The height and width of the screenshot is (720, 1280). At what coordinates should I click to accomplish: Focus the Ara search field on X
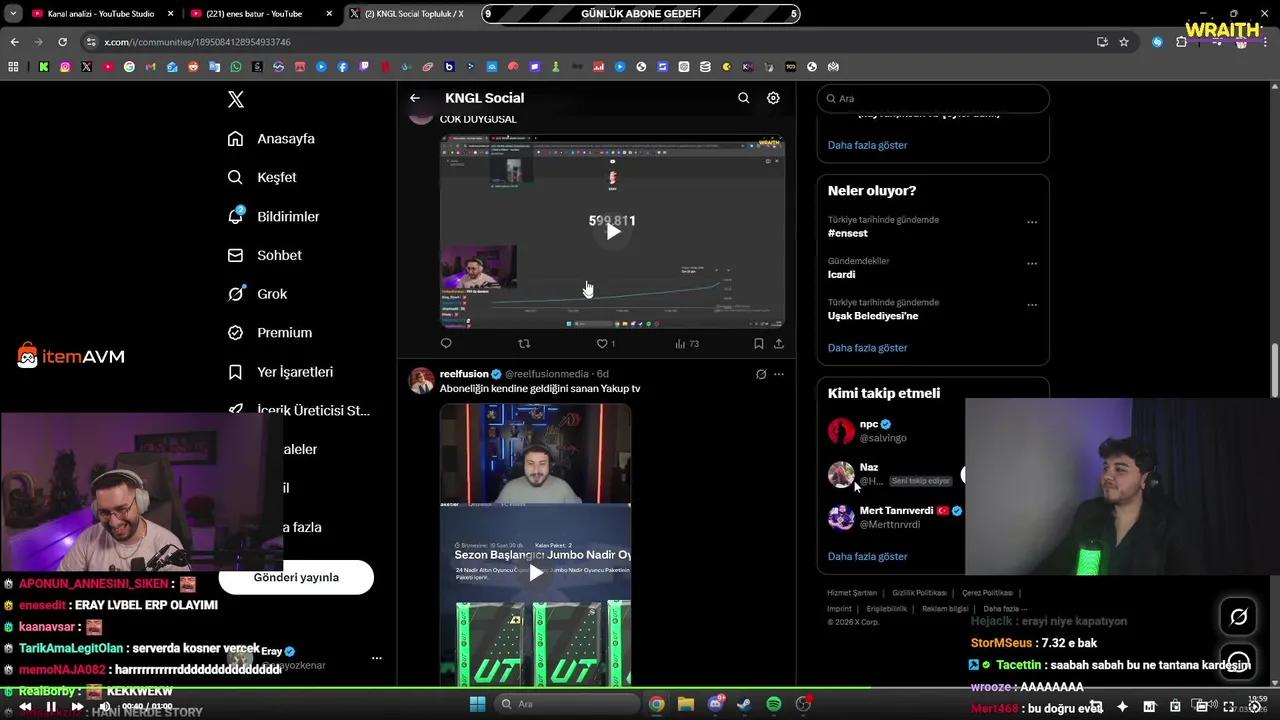pos(933,98)
